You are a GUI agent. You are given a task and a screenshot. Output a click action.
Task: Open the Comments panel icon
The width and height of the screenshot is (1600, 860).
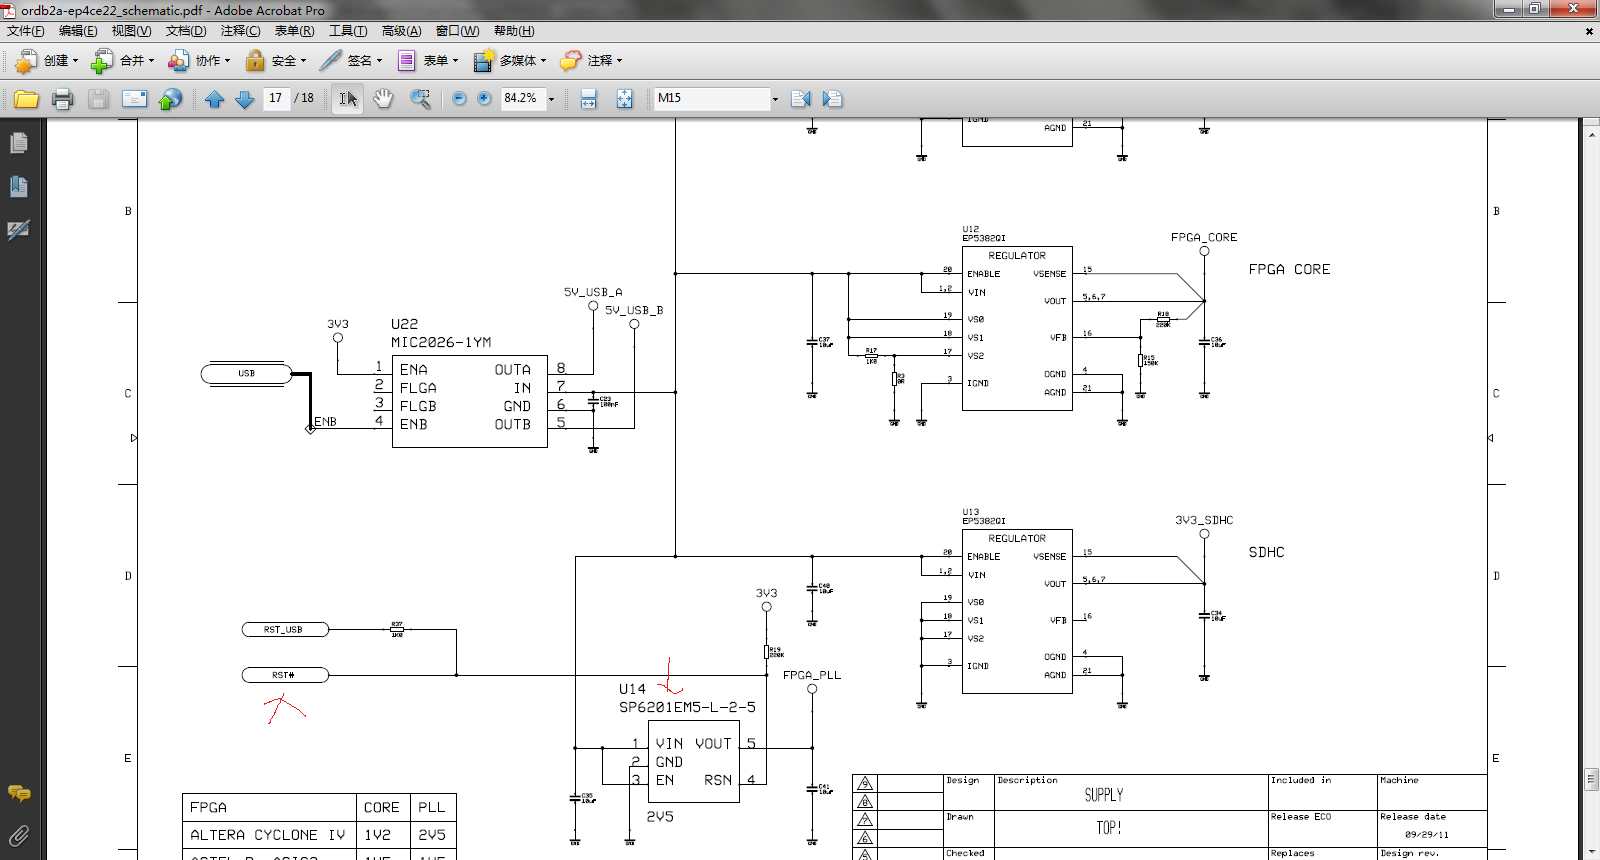(x=19, y=793)
